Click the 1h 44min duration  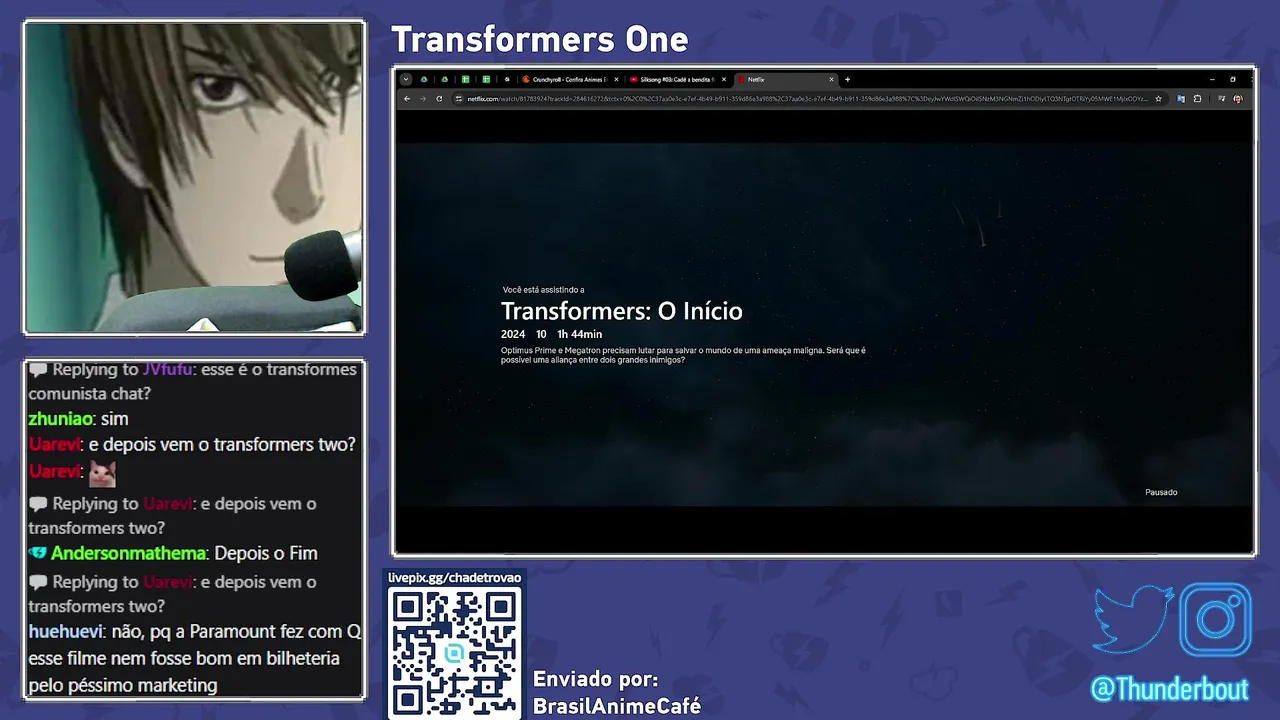580,334
